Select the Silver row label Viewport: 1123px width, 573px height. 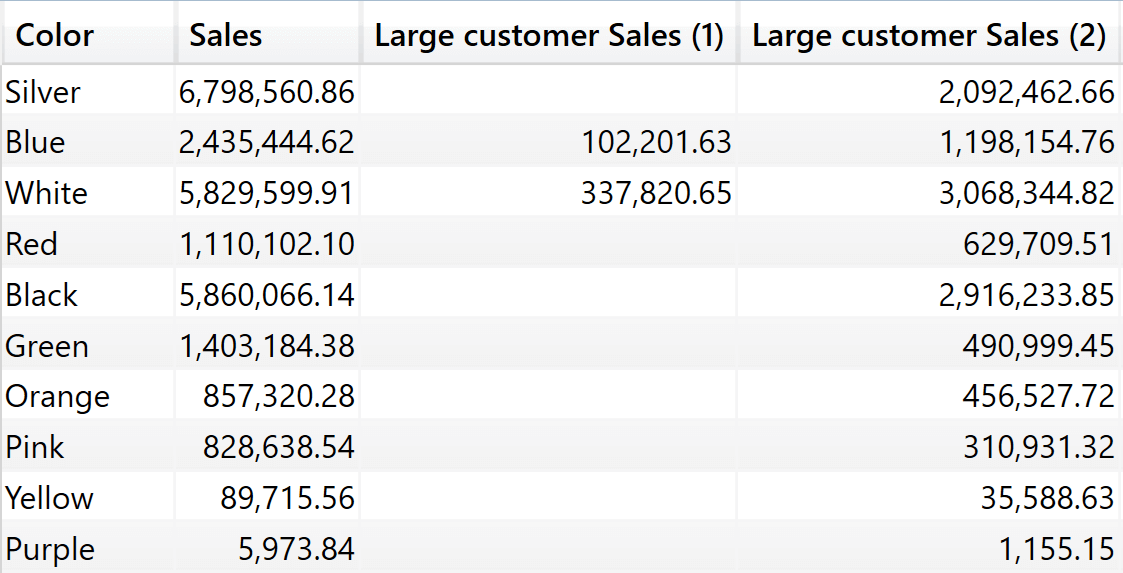(43, 92)
